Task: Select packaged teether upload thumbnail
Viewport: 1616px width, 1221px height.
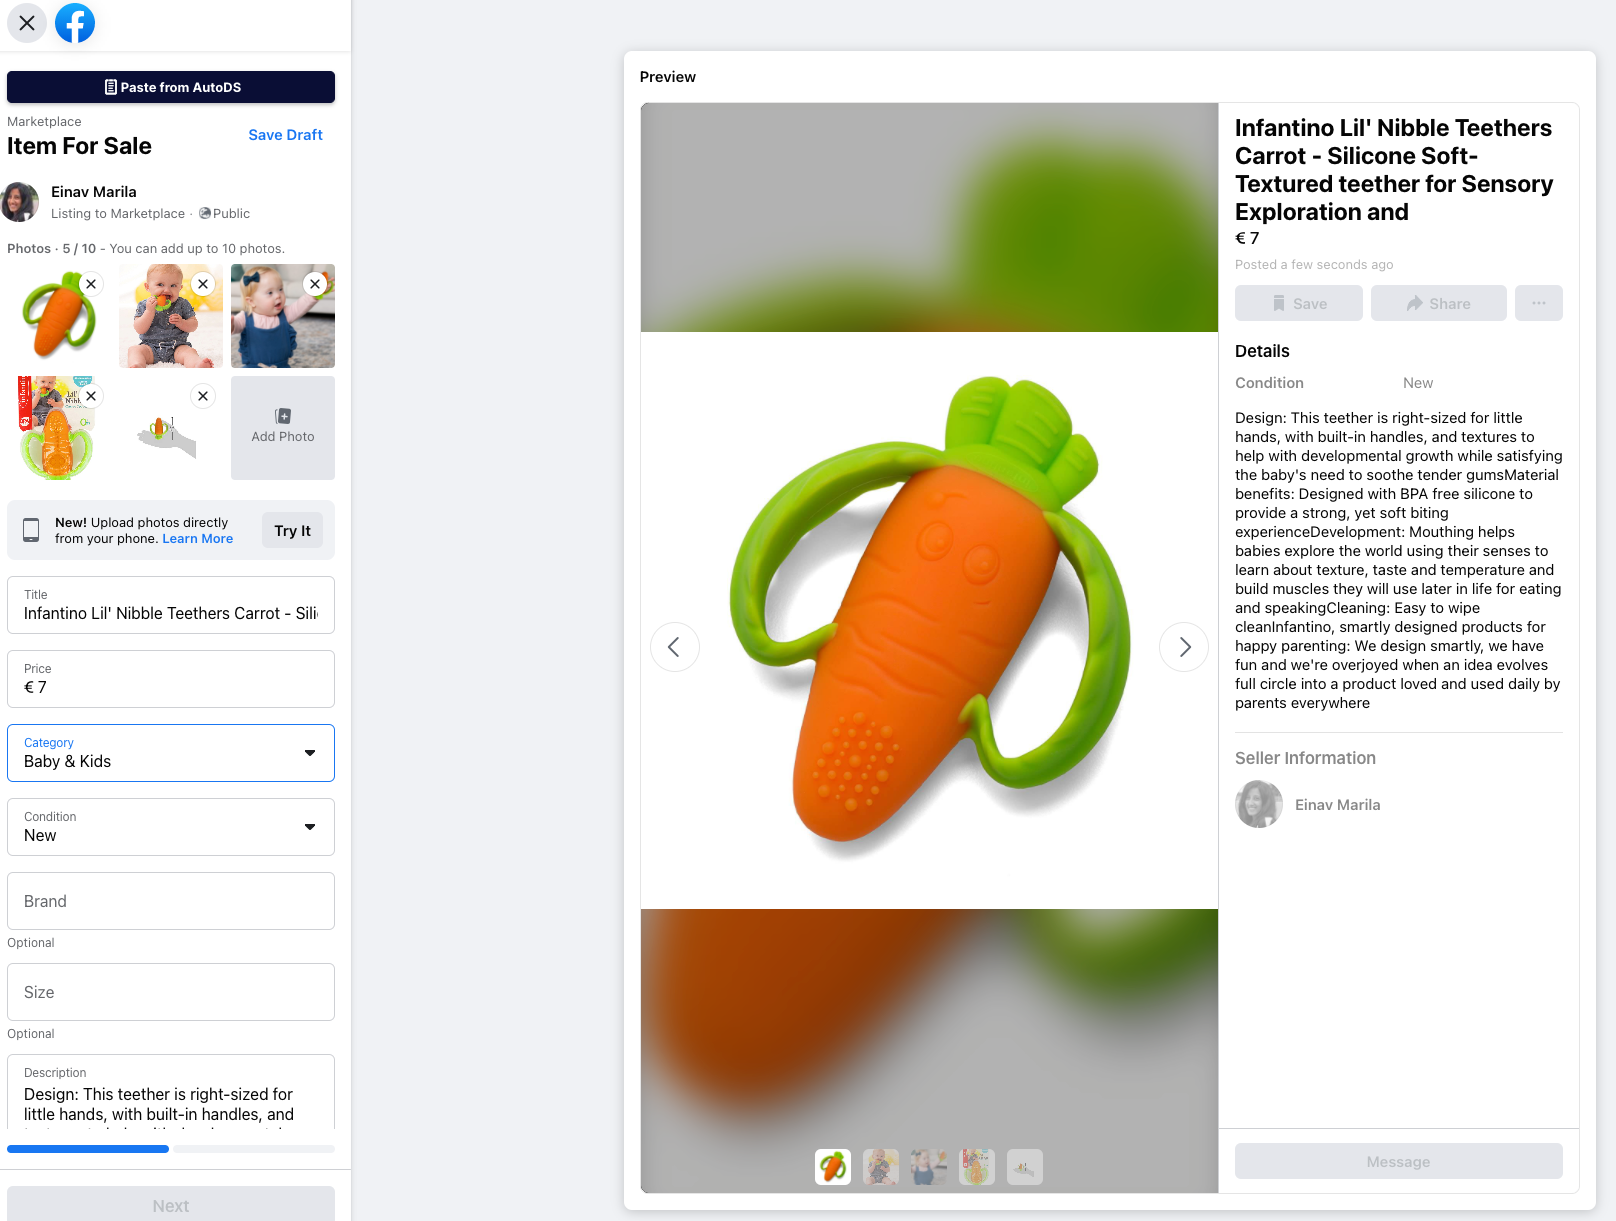Action: pyautogui.click(x=59, y=428)
